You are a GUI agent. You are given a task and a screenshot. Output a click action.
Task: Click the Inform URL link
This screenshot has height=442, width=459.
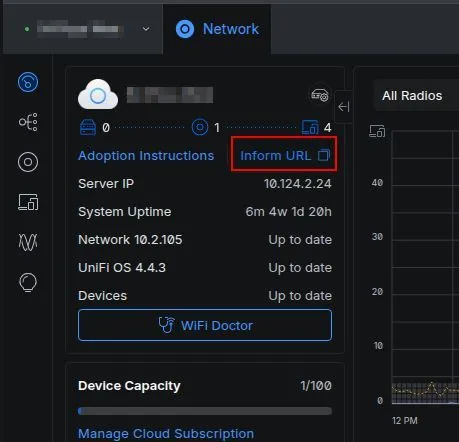[x=275, y=156]
